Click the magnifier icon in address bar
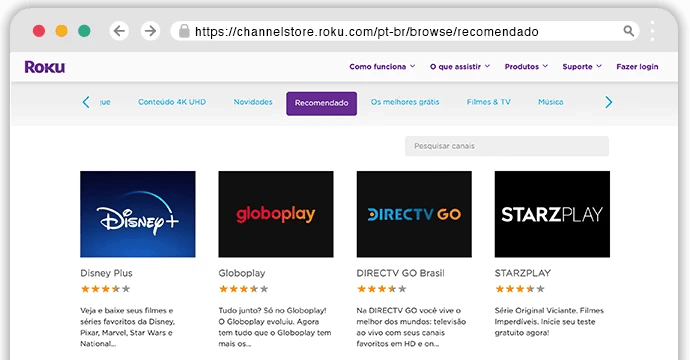 coord(628,31)
